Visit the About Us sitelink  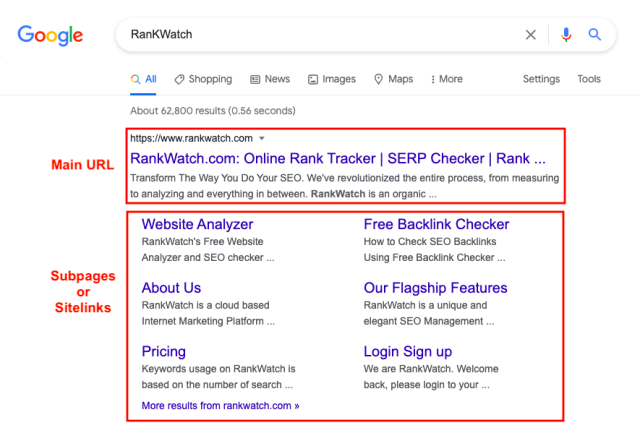[x=171, y=288]
